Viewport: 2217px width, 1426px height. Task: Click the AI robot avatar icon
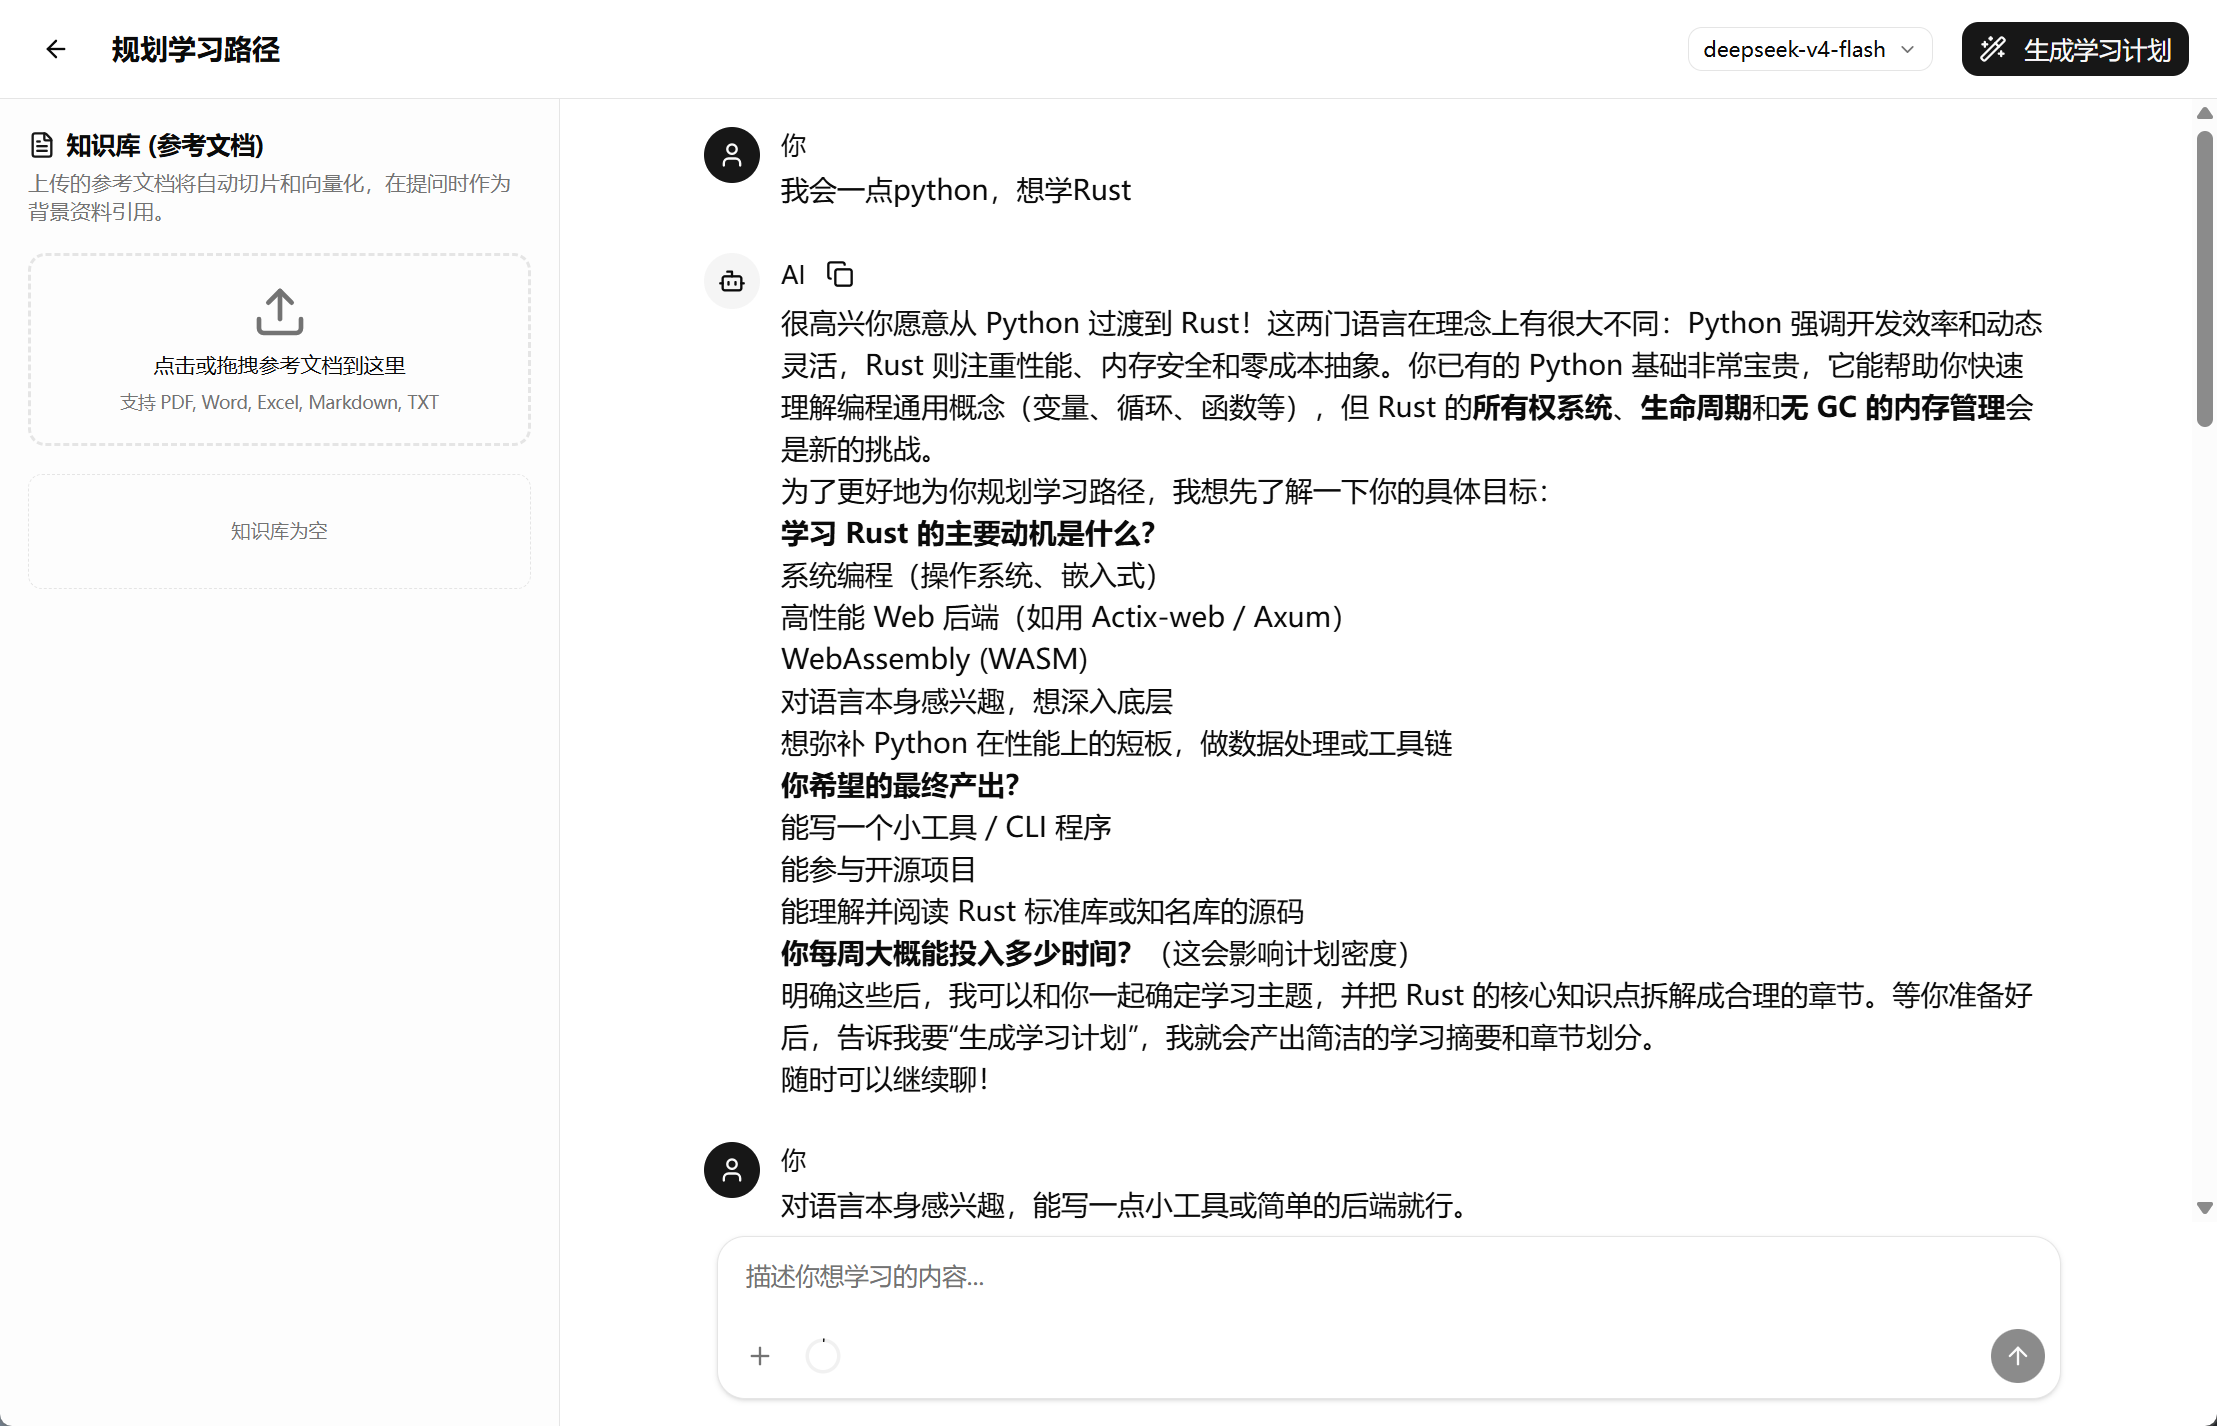732,281
